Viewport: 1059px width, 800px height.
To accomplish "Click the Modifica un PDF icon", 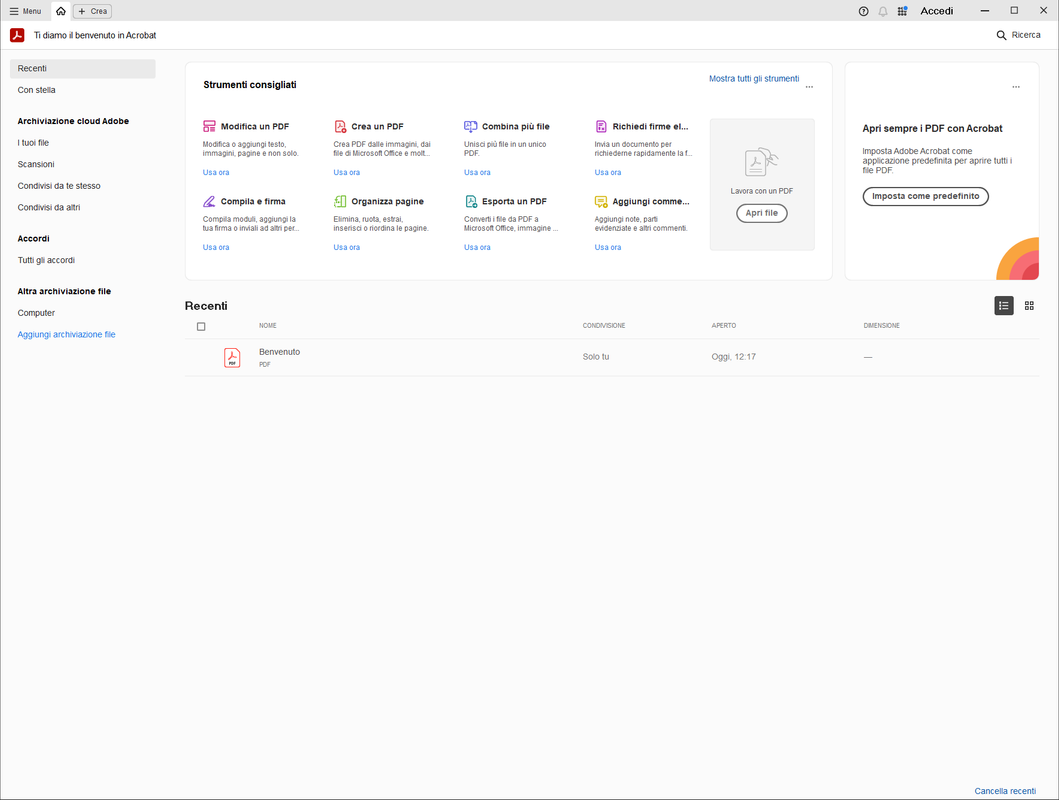I will point(209,126).
